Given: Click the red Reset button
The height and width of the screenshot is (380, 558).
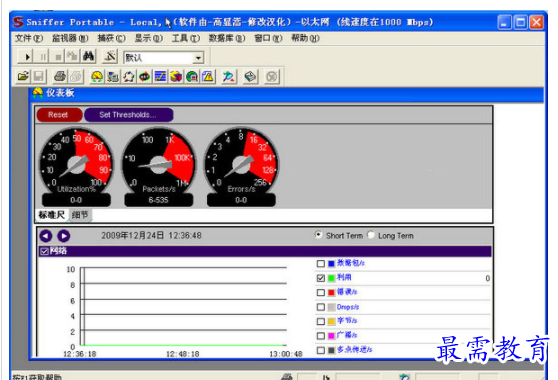Looking at the screenshot, I should (x=59, y=115).
